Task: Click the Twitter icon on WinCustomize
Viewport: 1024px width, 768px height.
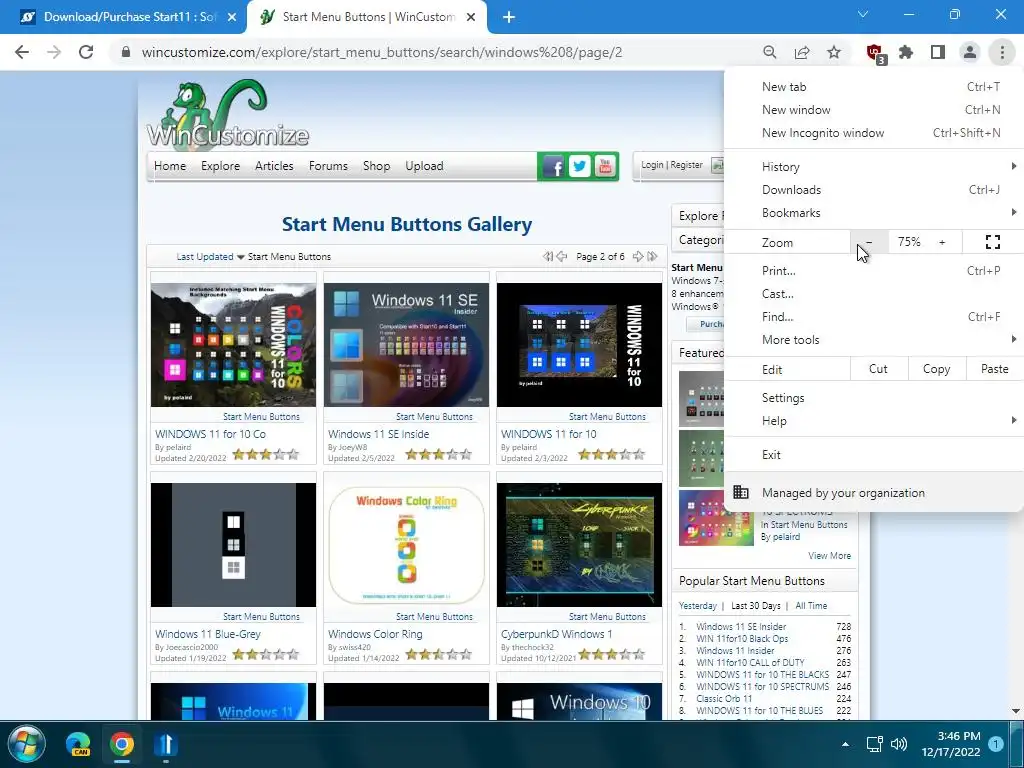Action: pyautogui.click(x=579, y=167)
